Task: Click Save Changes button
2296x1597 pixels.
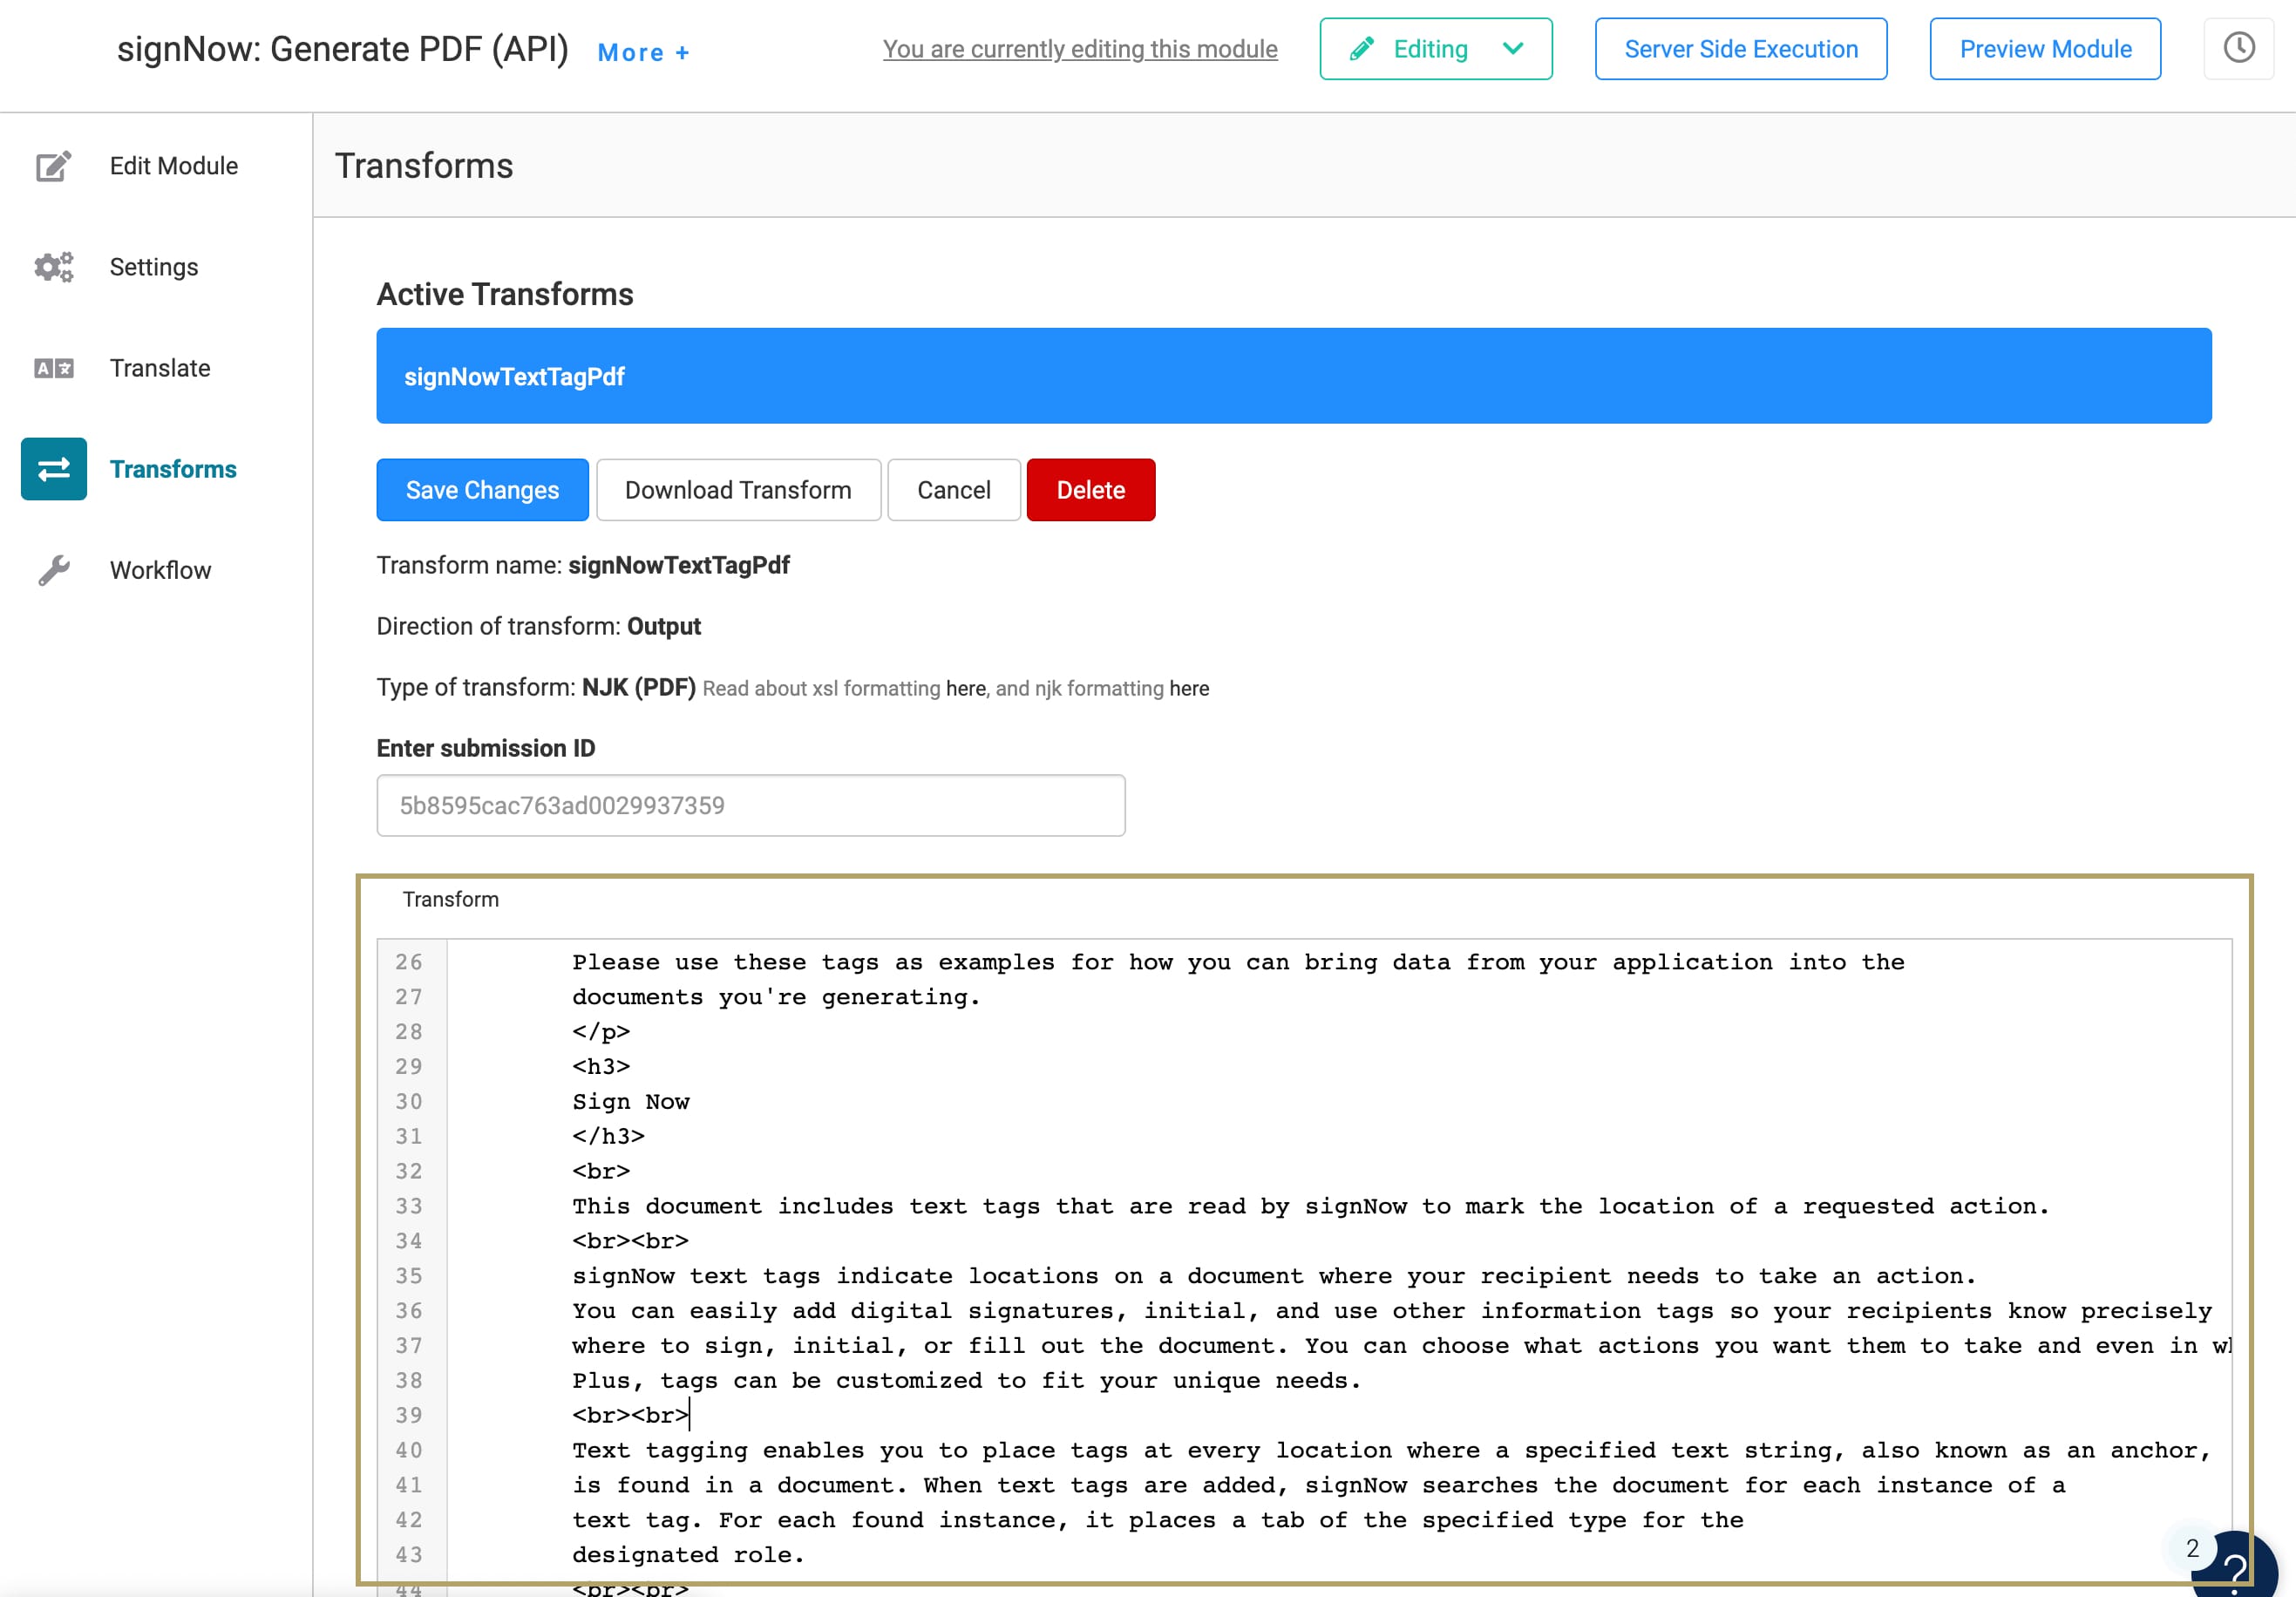Action: coord(482,490)
